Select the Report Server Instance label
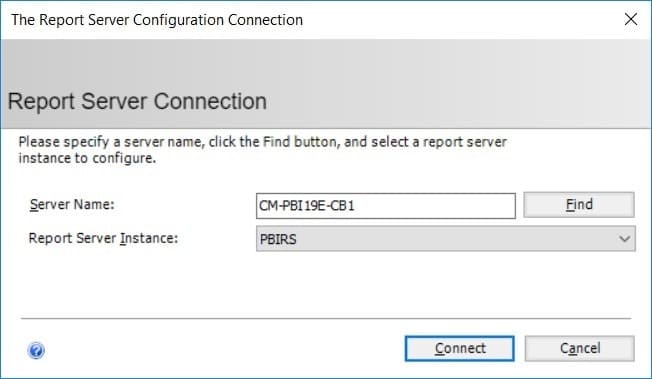Screen dimensions: 652x379 pos(103,238)
